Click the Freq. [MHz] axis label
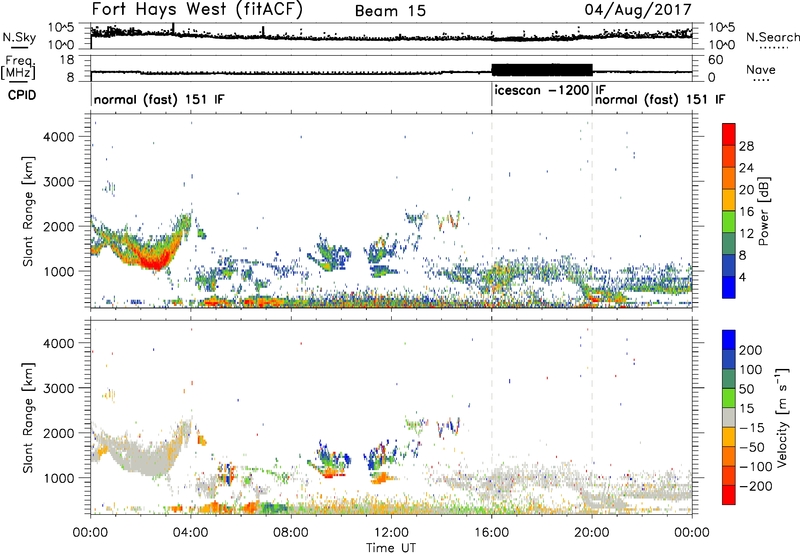The width and height of the screenshot is (800, 554). click(x=18, y=68)
